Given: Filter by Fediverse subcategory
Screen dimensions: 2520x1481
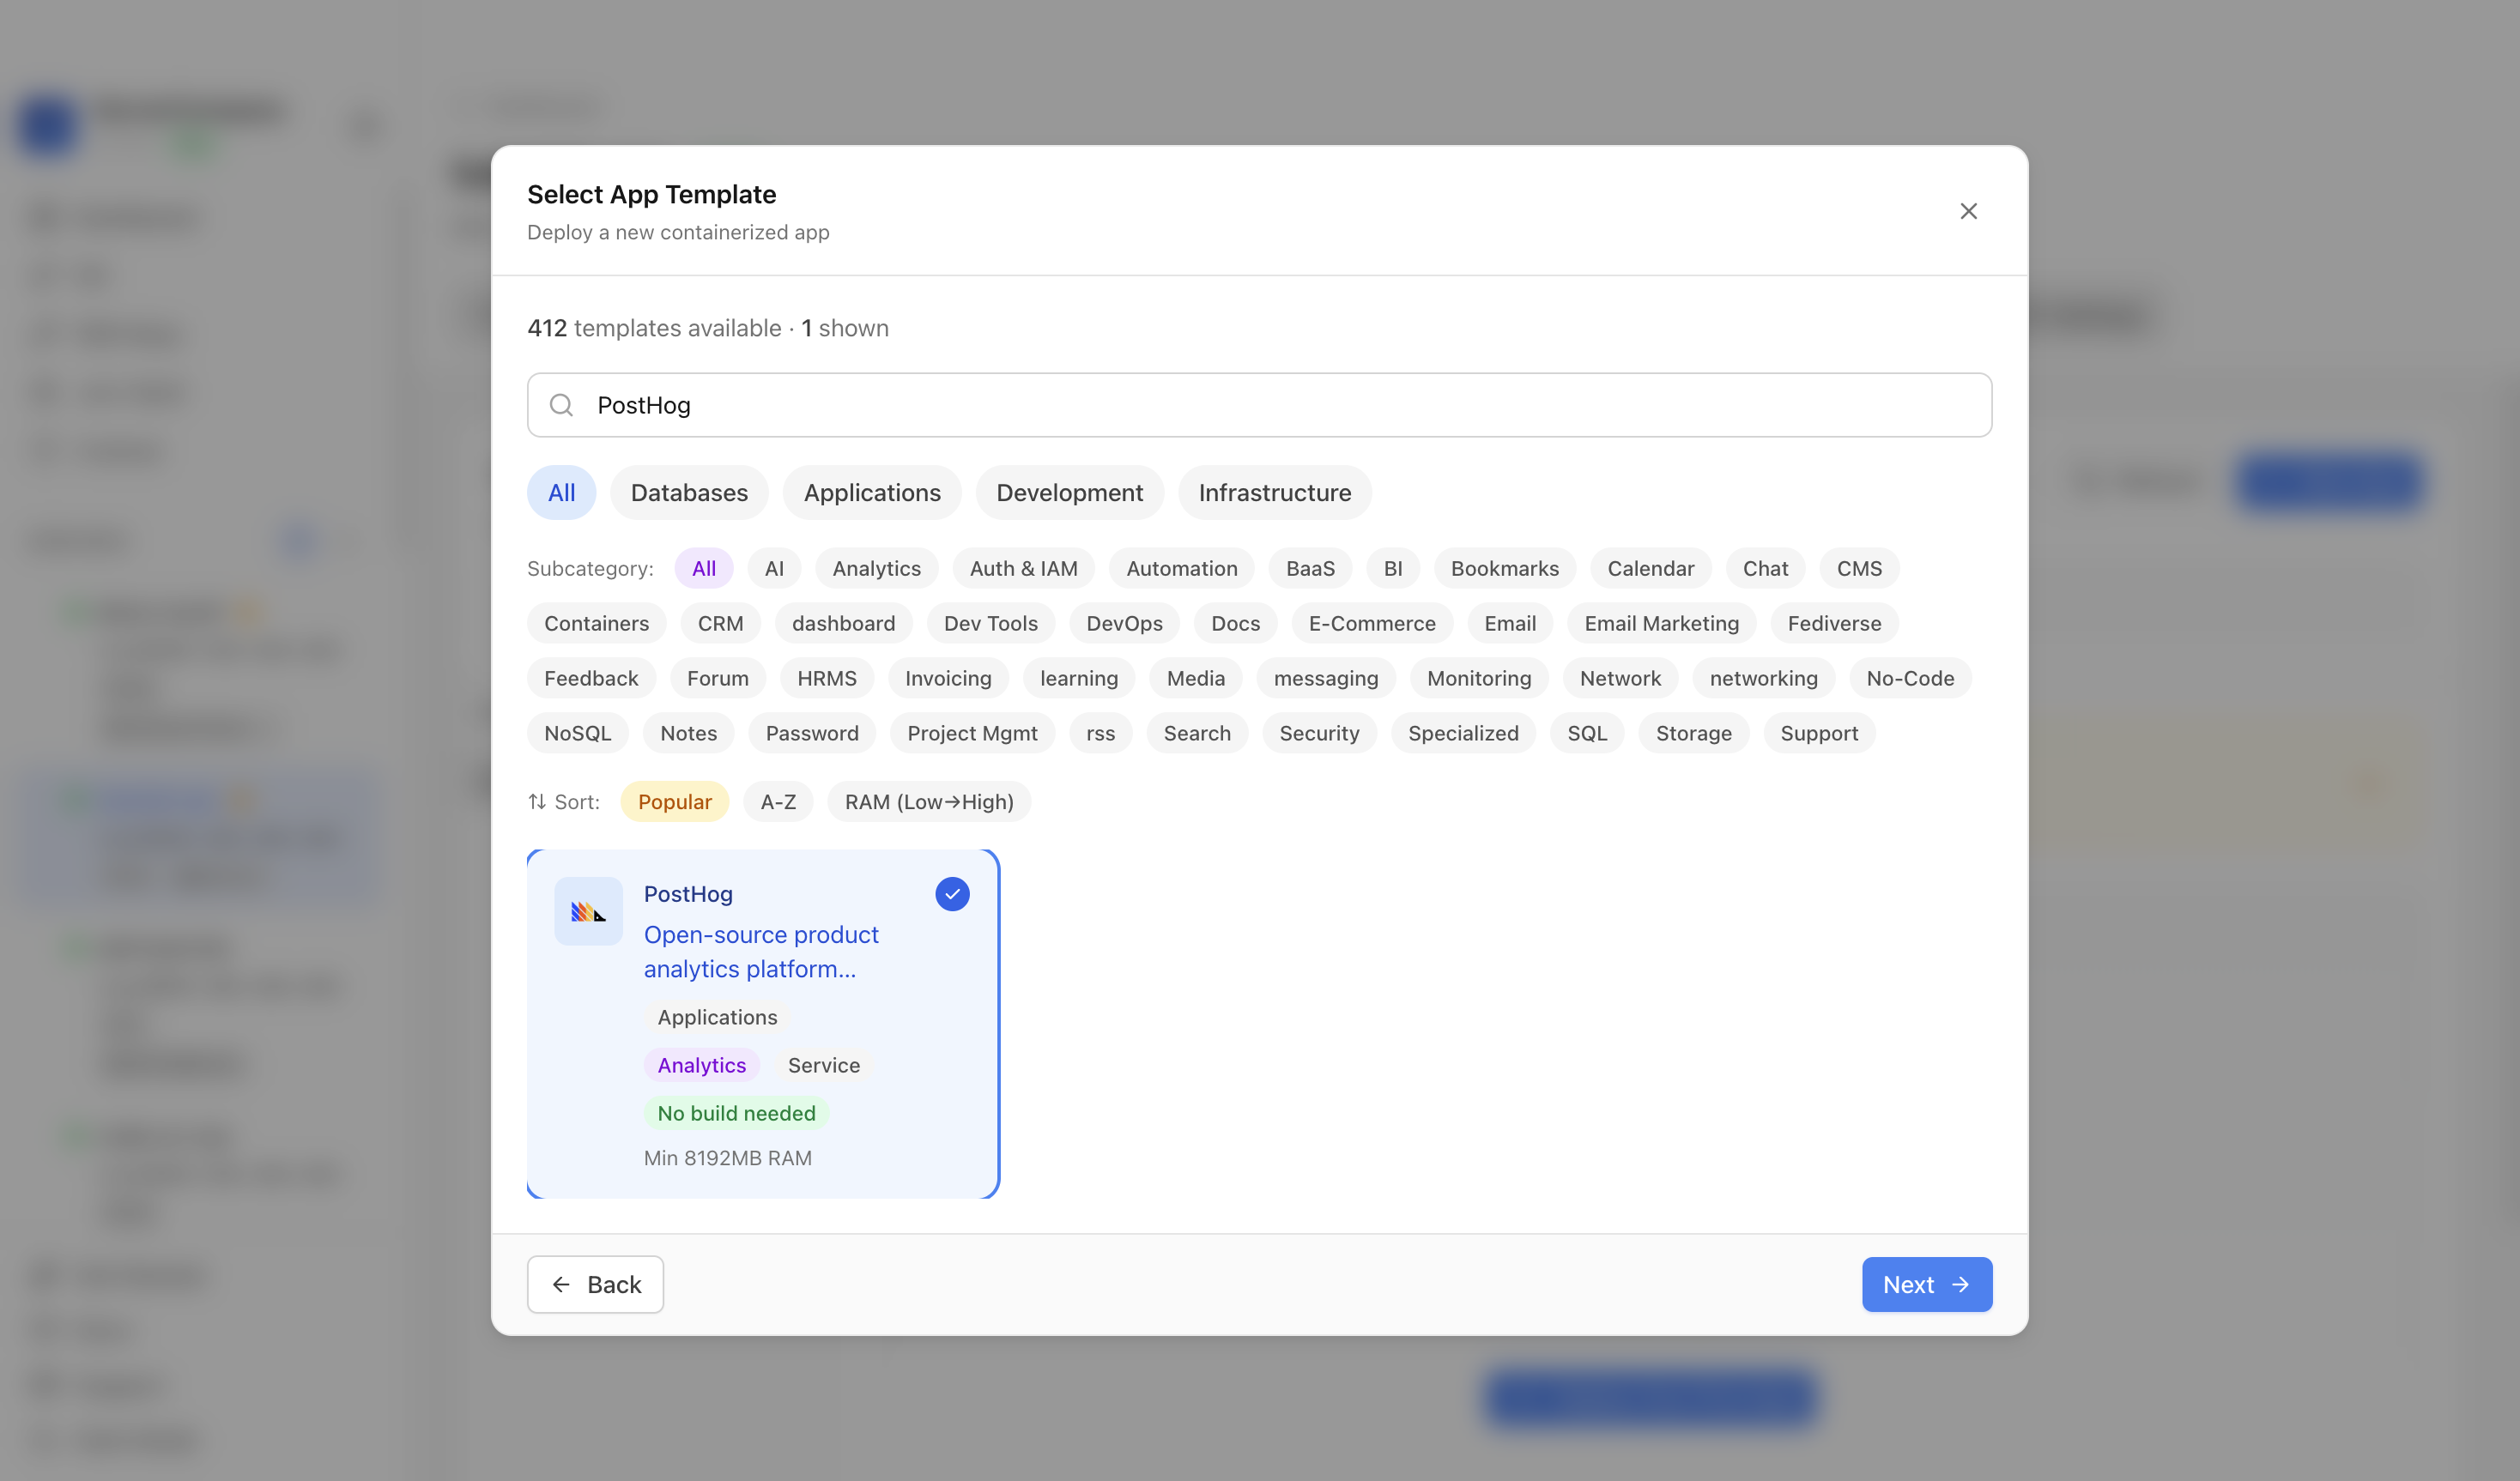Looking at the screenshot, I should pyautogui.click(x=1834, y=623).
